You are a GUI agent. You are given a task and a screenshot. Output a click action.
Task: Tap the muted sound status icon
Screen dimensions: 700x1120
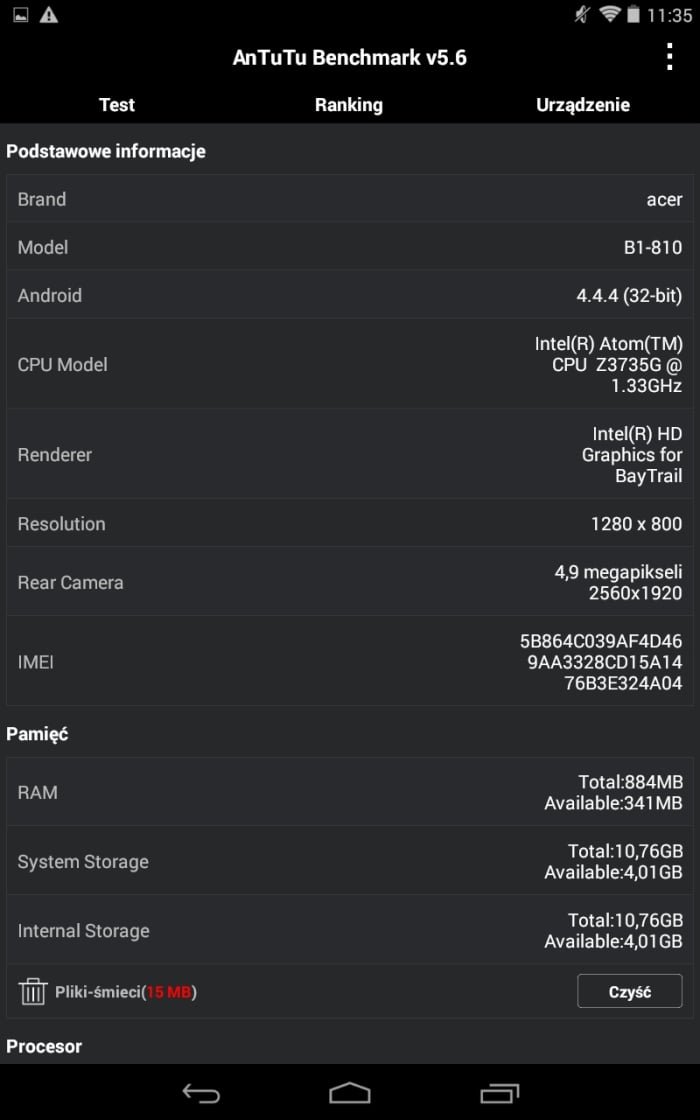[x=582, y=14]
